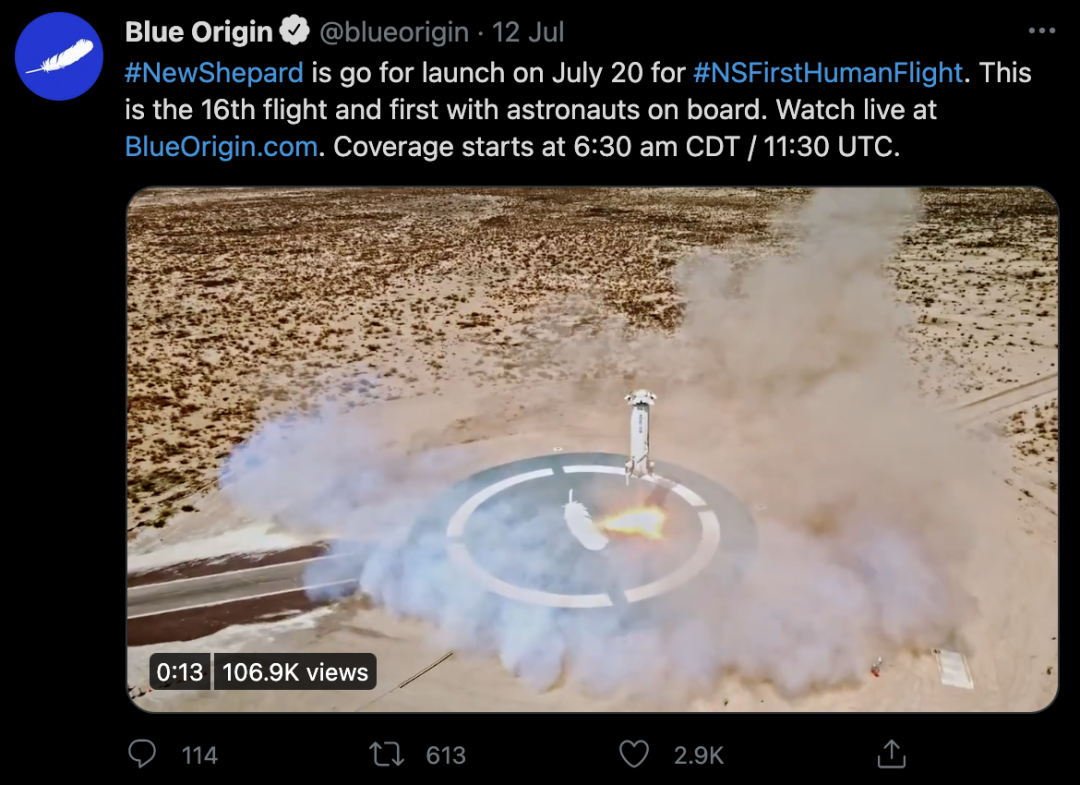1080x785 pixels.
Task: Click the 114 replies count
Action: pos(200,755)
